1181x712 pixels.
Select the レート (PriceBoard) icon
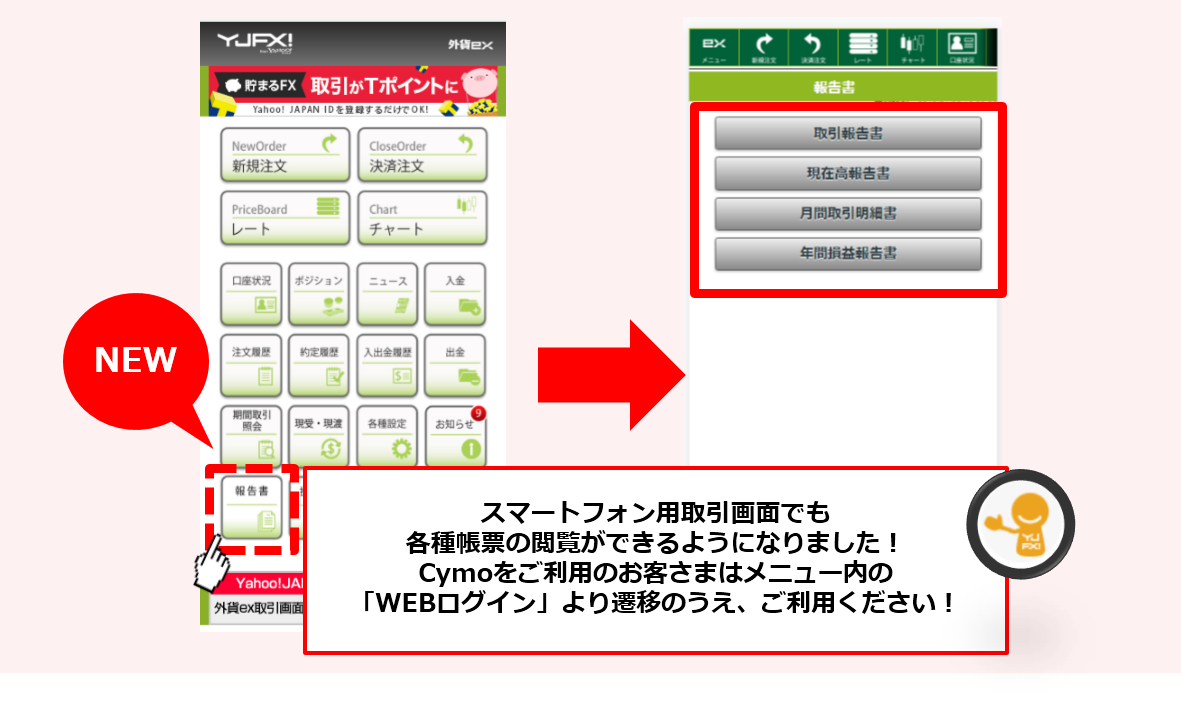pos(284,217)
